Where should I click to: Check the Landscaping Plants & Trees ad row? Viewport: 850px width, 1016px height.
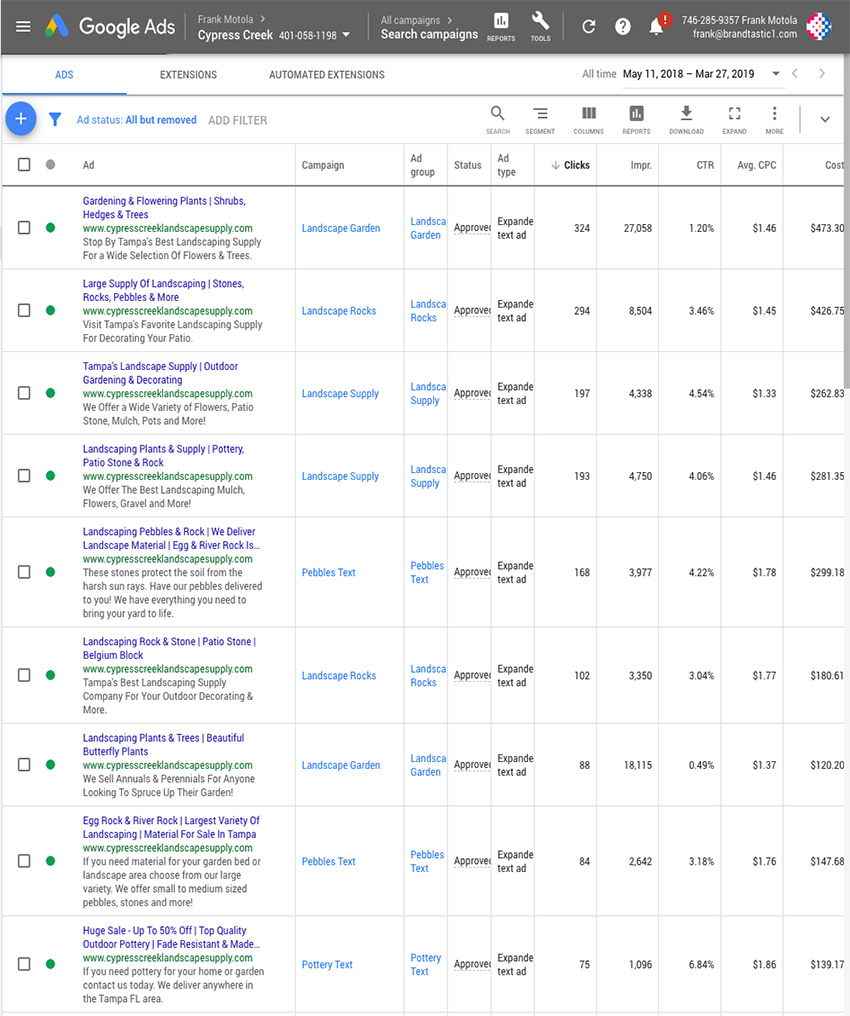[24, 765]
